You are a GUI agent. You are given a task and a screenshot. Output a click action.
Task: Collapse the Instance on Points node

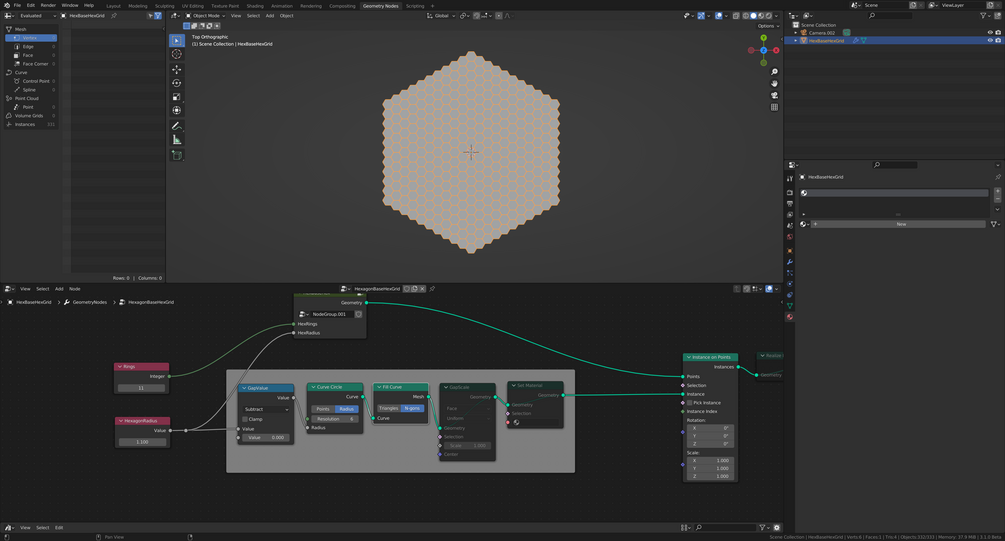pos(688,357)
